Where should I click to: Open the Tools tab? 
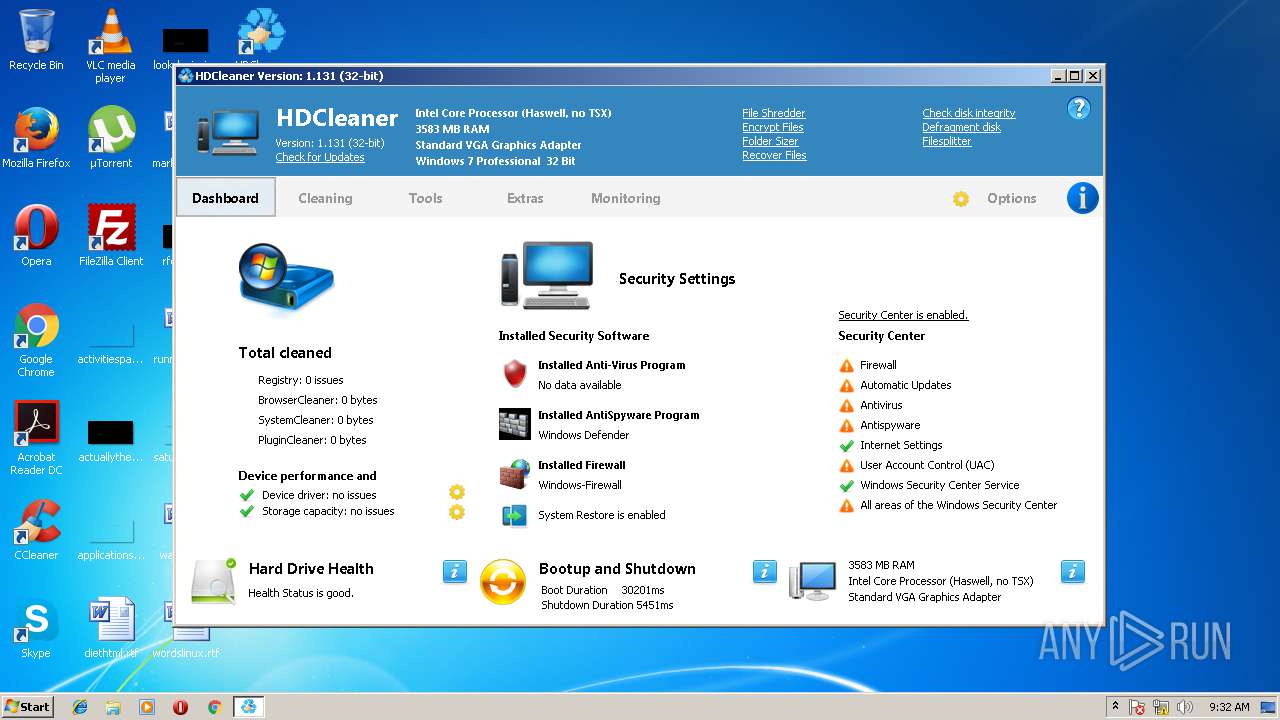(x=425, y=198)
